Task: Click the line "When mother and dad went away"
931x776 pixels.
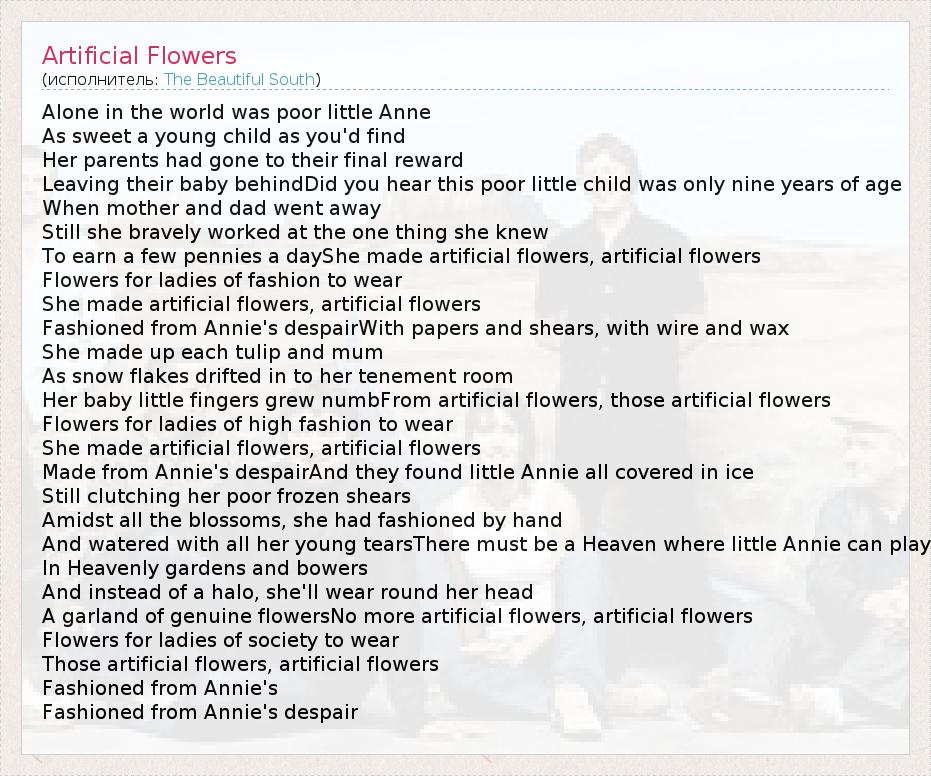Action: (x=211, y=208)
